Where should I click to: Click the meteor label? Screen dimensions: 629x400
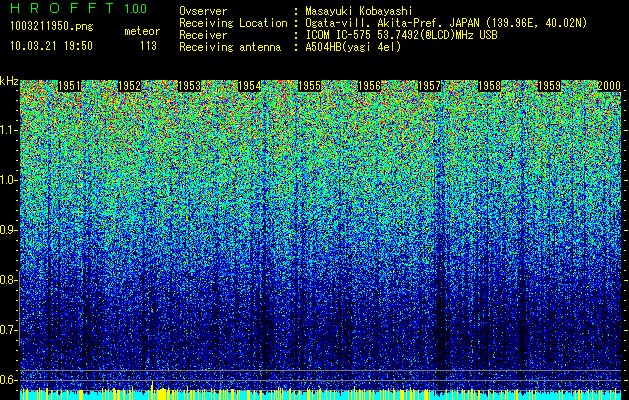(142, 31)
